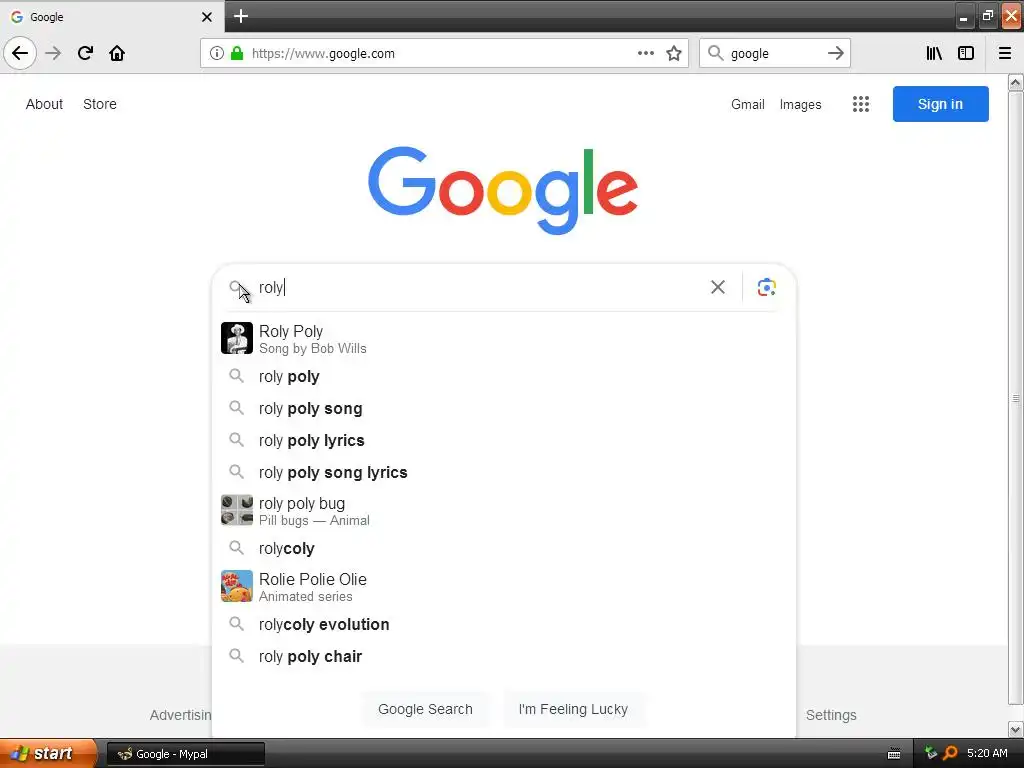
Task: Reload the current page
Action: pyautogui.click(x=85, y=54)
